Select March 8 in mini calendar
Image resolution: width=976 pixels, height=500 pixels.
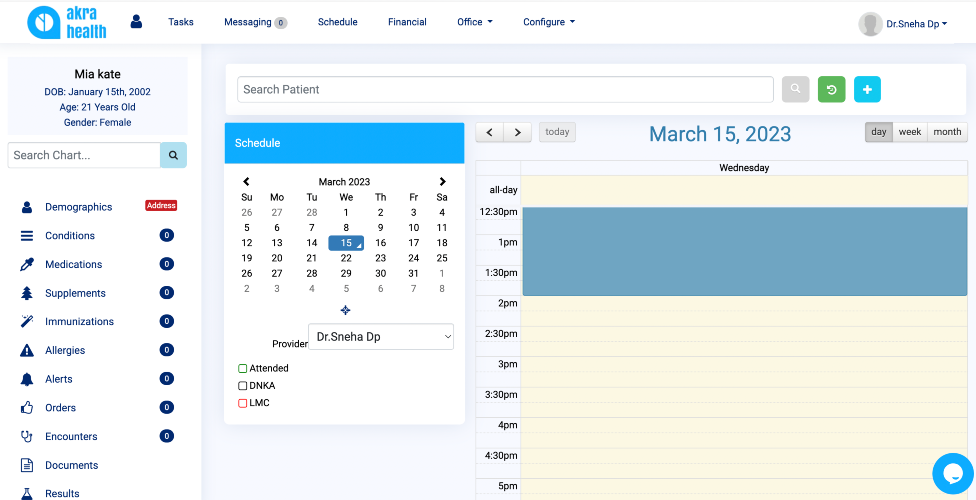346,228
